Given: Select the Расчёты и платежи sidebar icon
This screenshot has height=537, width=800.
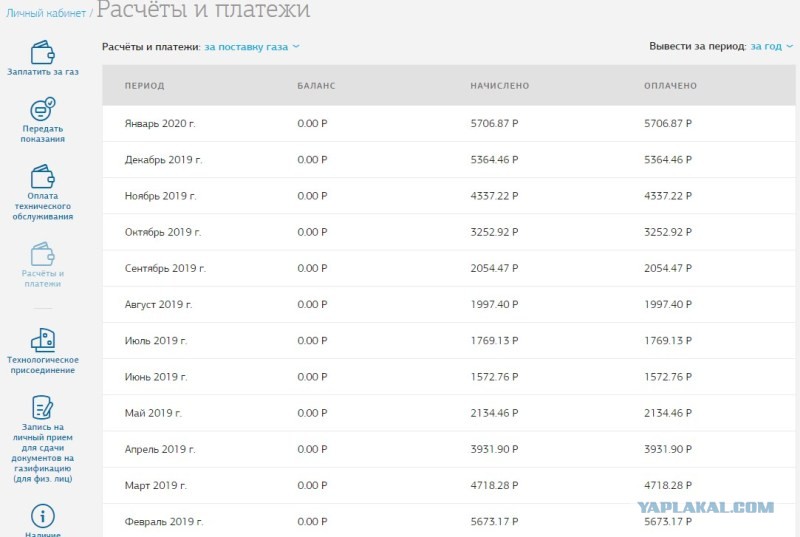Looking at the screenshot, I should (x=42, y=254).
